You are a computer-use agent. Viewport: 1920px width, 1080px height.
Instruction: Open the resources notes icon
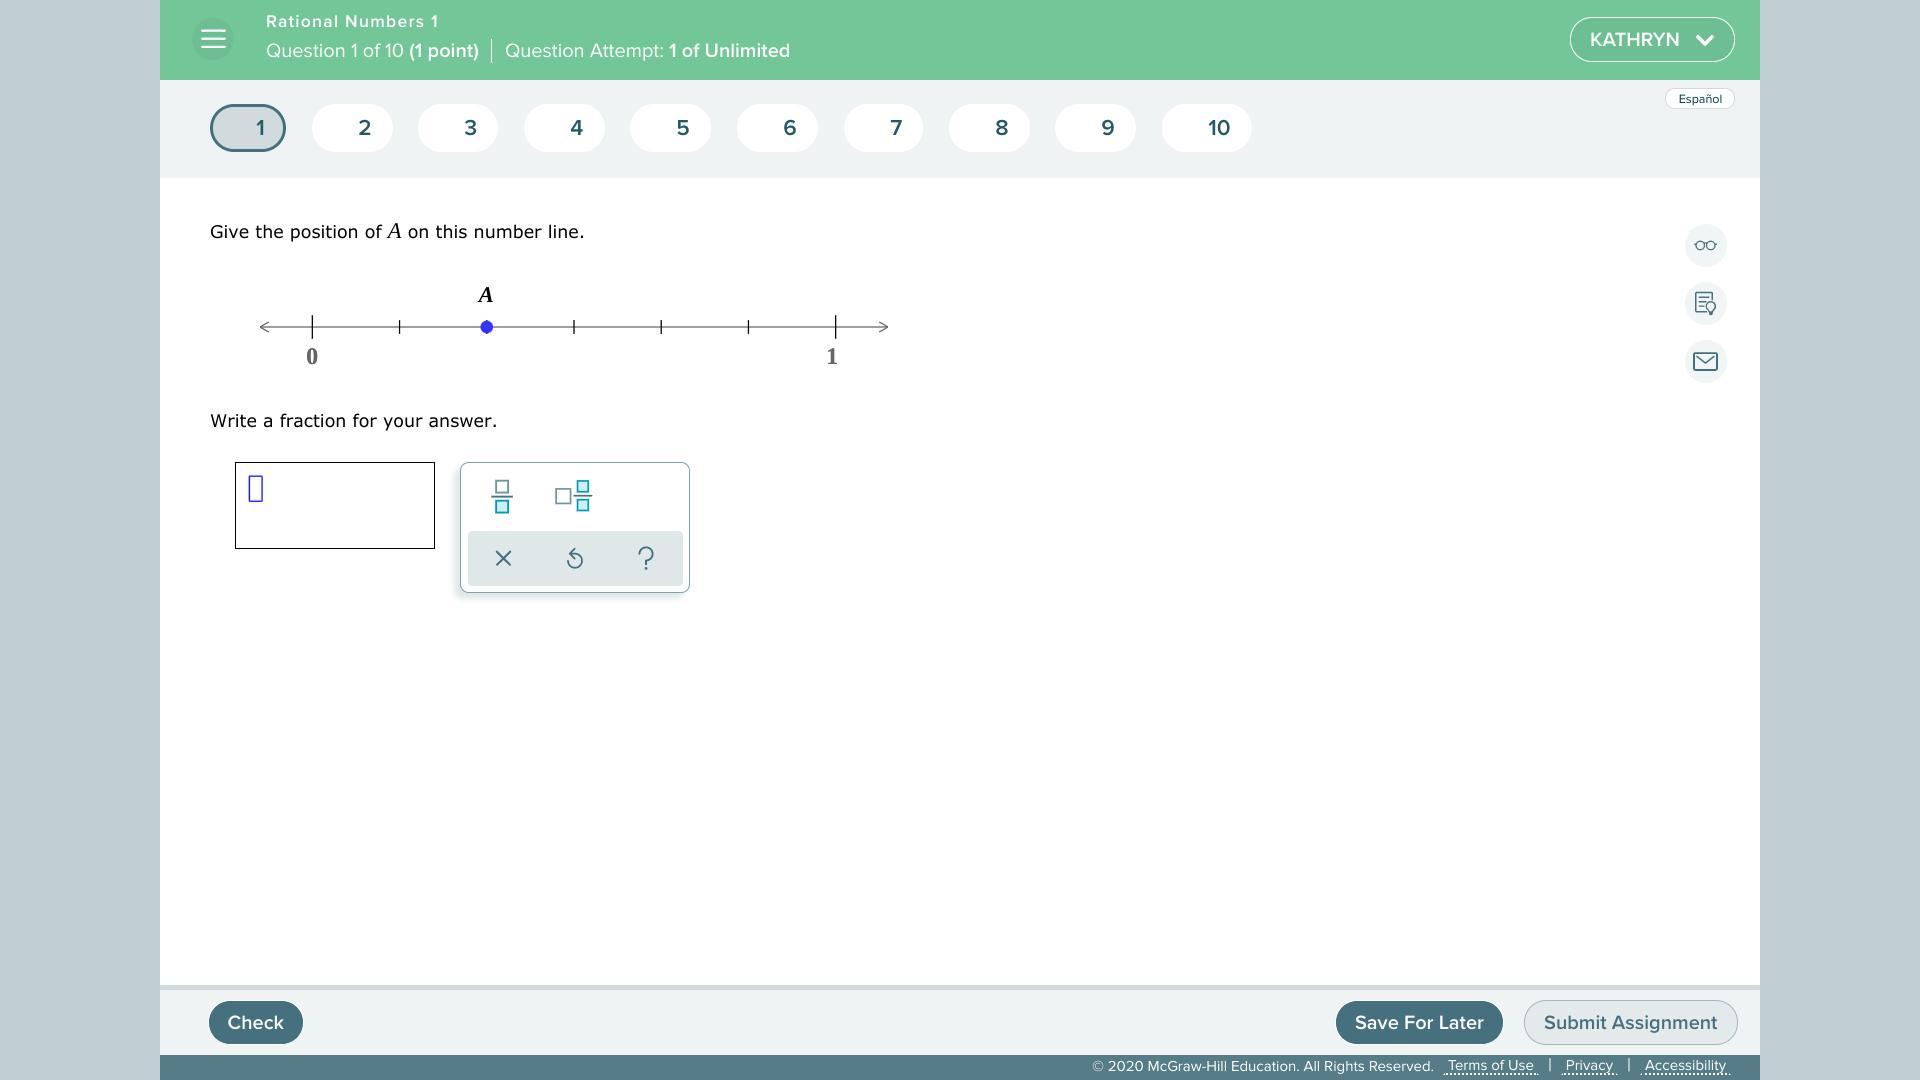(1705, 304)
